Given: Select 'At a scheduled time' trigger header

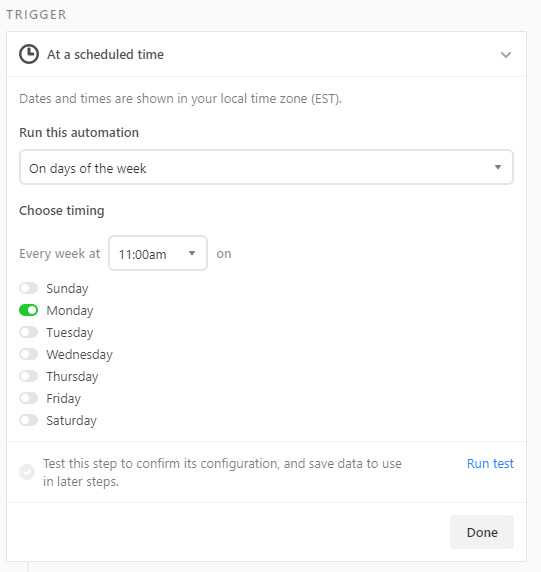Looking at the screenshot, I should click(266, 54).
